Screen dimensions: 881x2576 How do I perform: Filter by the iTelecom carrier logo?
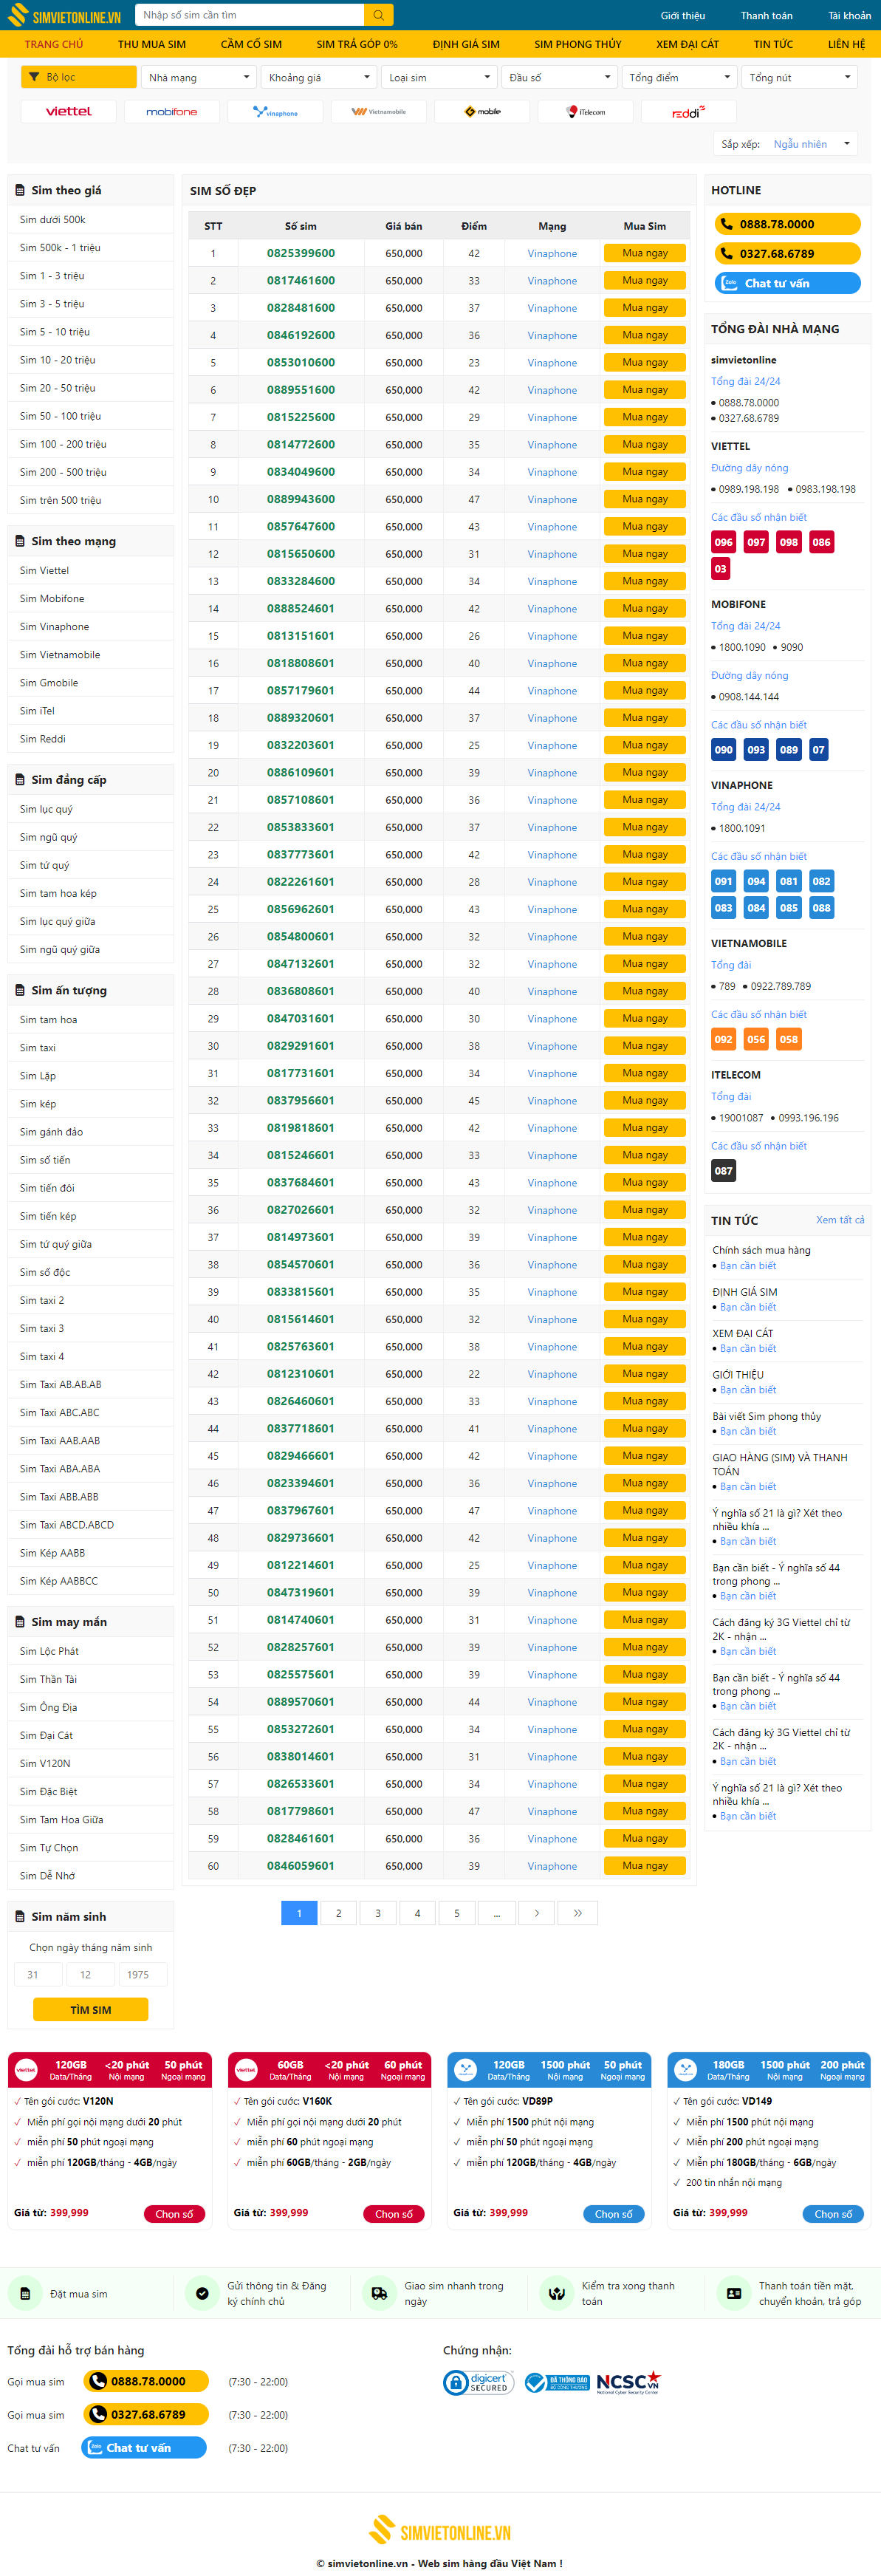coord(585,111)
